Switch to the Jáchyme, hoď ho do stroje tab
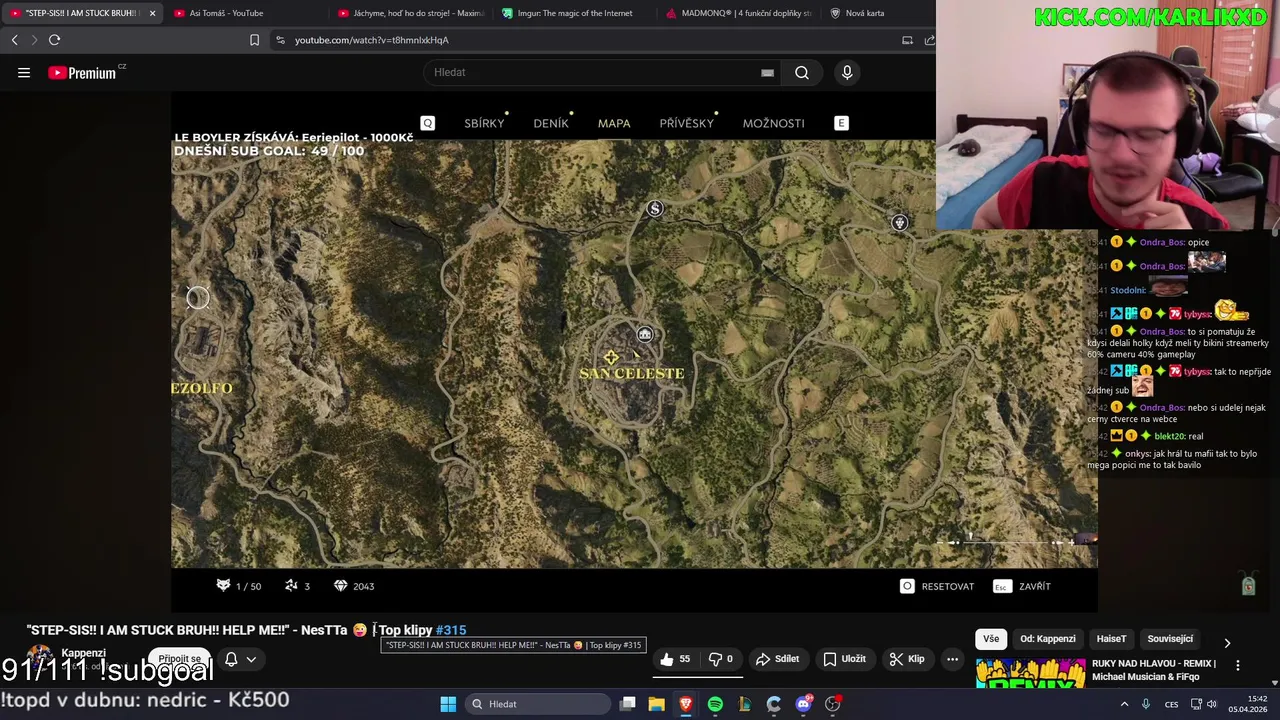The height and width of the screenshot is (720, 1280). (410, 13)
